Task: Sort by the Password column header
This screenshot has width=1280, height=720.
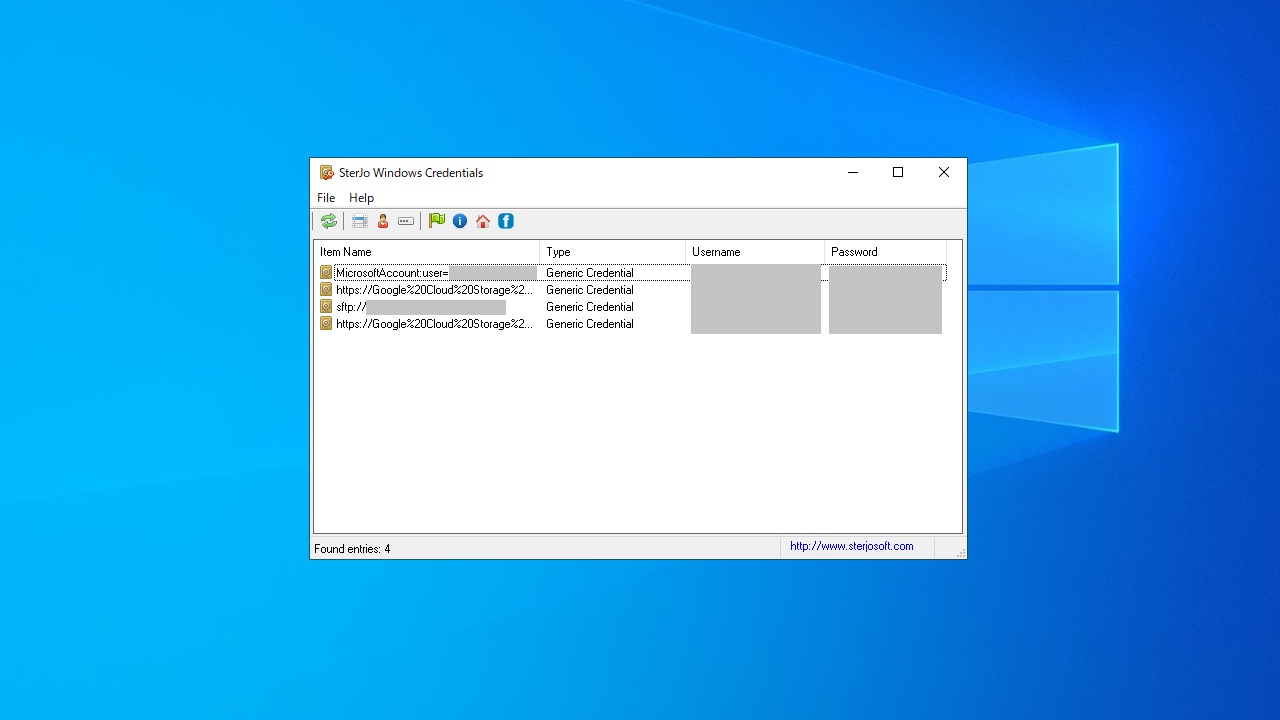Action: (x=885, y=252)
